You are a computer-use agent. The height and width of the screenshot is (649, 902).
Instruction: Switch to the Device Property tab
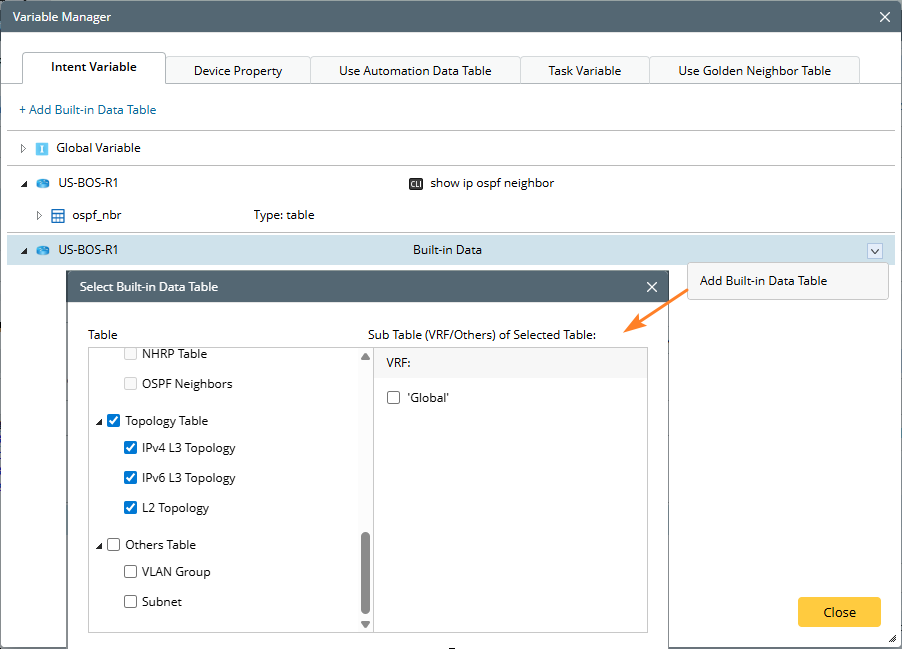coord(238,71)
